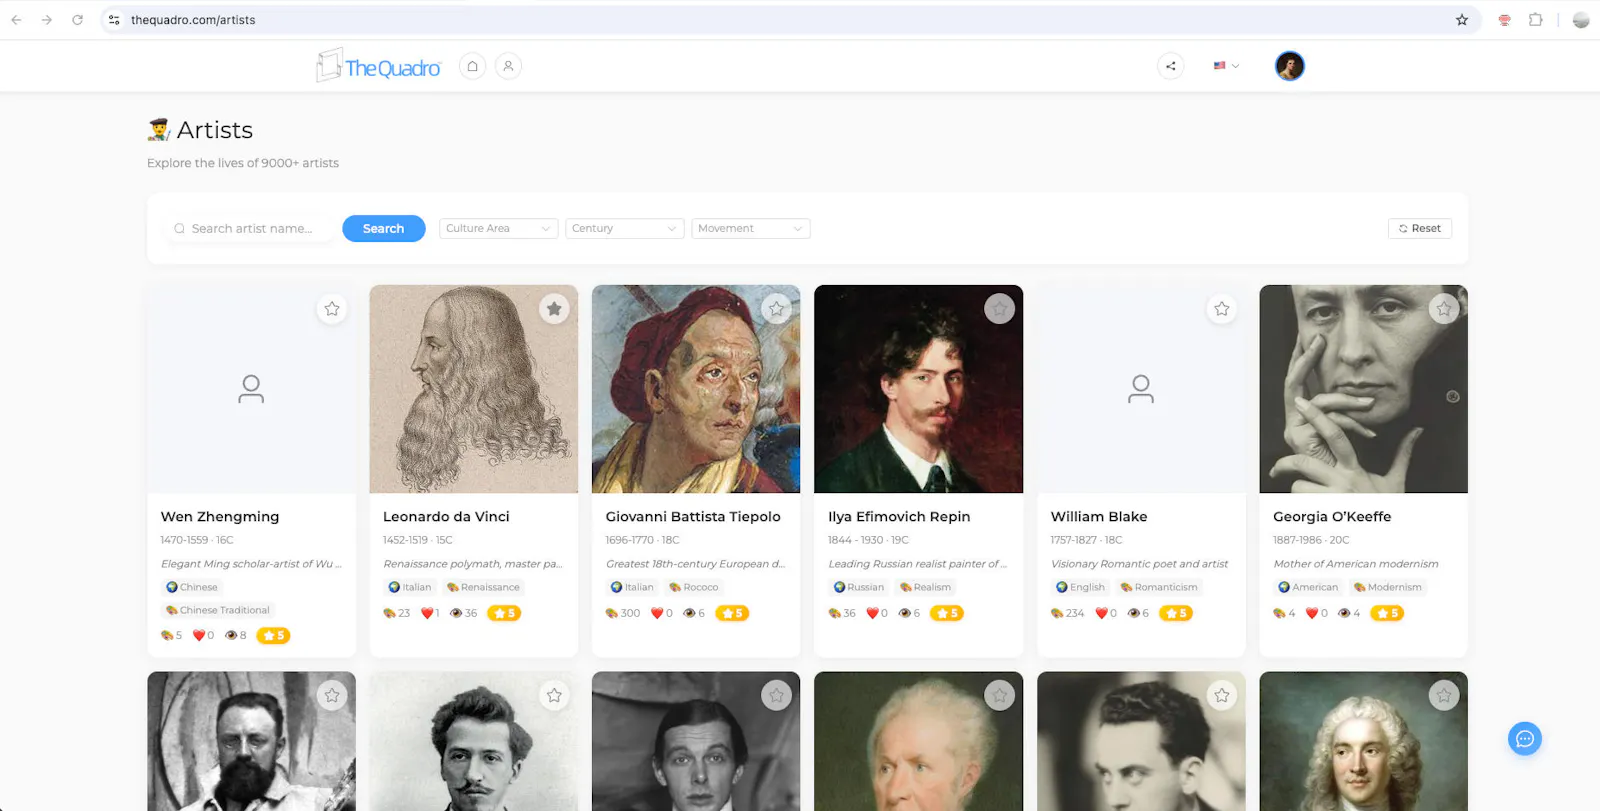Click the English culture tag

(1081, 587)
